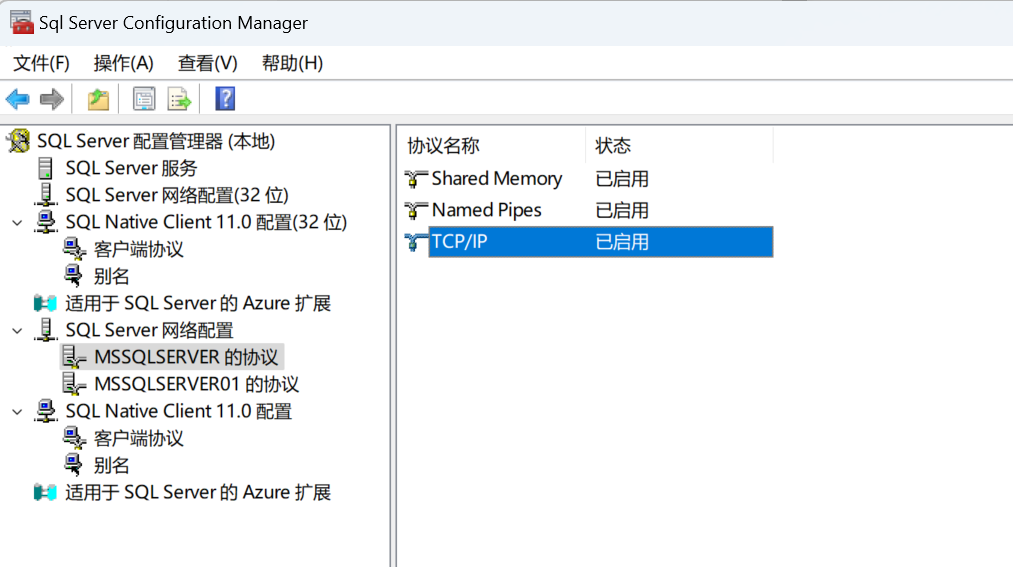Select SQL Server 服务 in the tree

click(131, 168)
